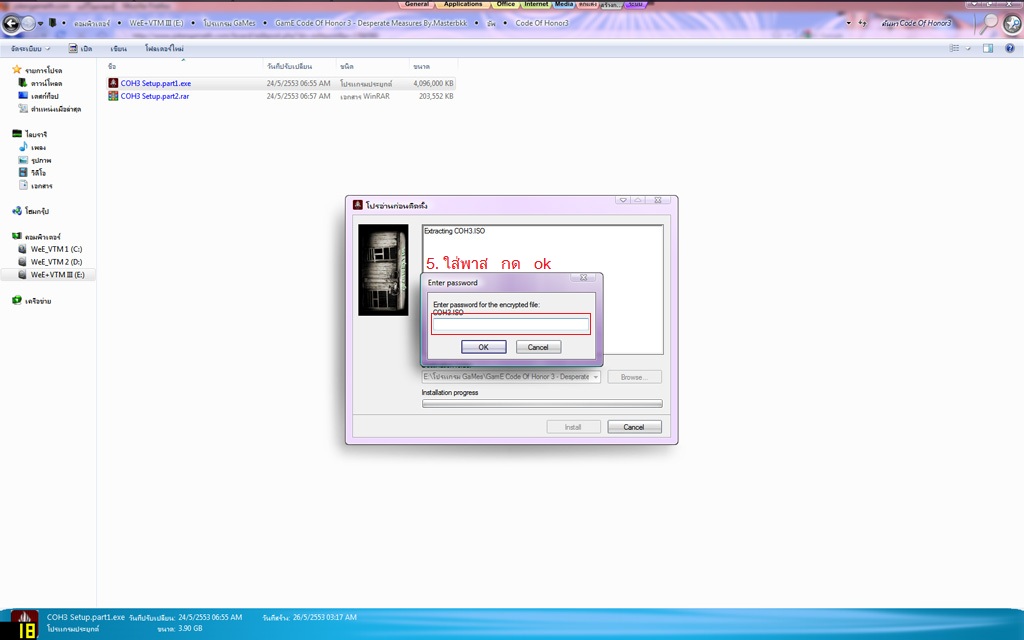Open the จัดระเบียบ organize menu

pyautogui.click(x=30, y=48)
